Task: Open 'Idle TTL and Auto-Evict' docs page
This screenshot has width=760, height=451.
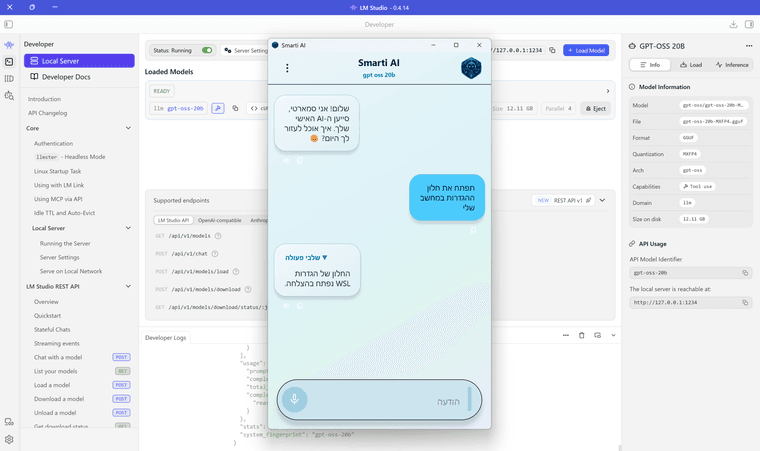Action: point(64,213)
